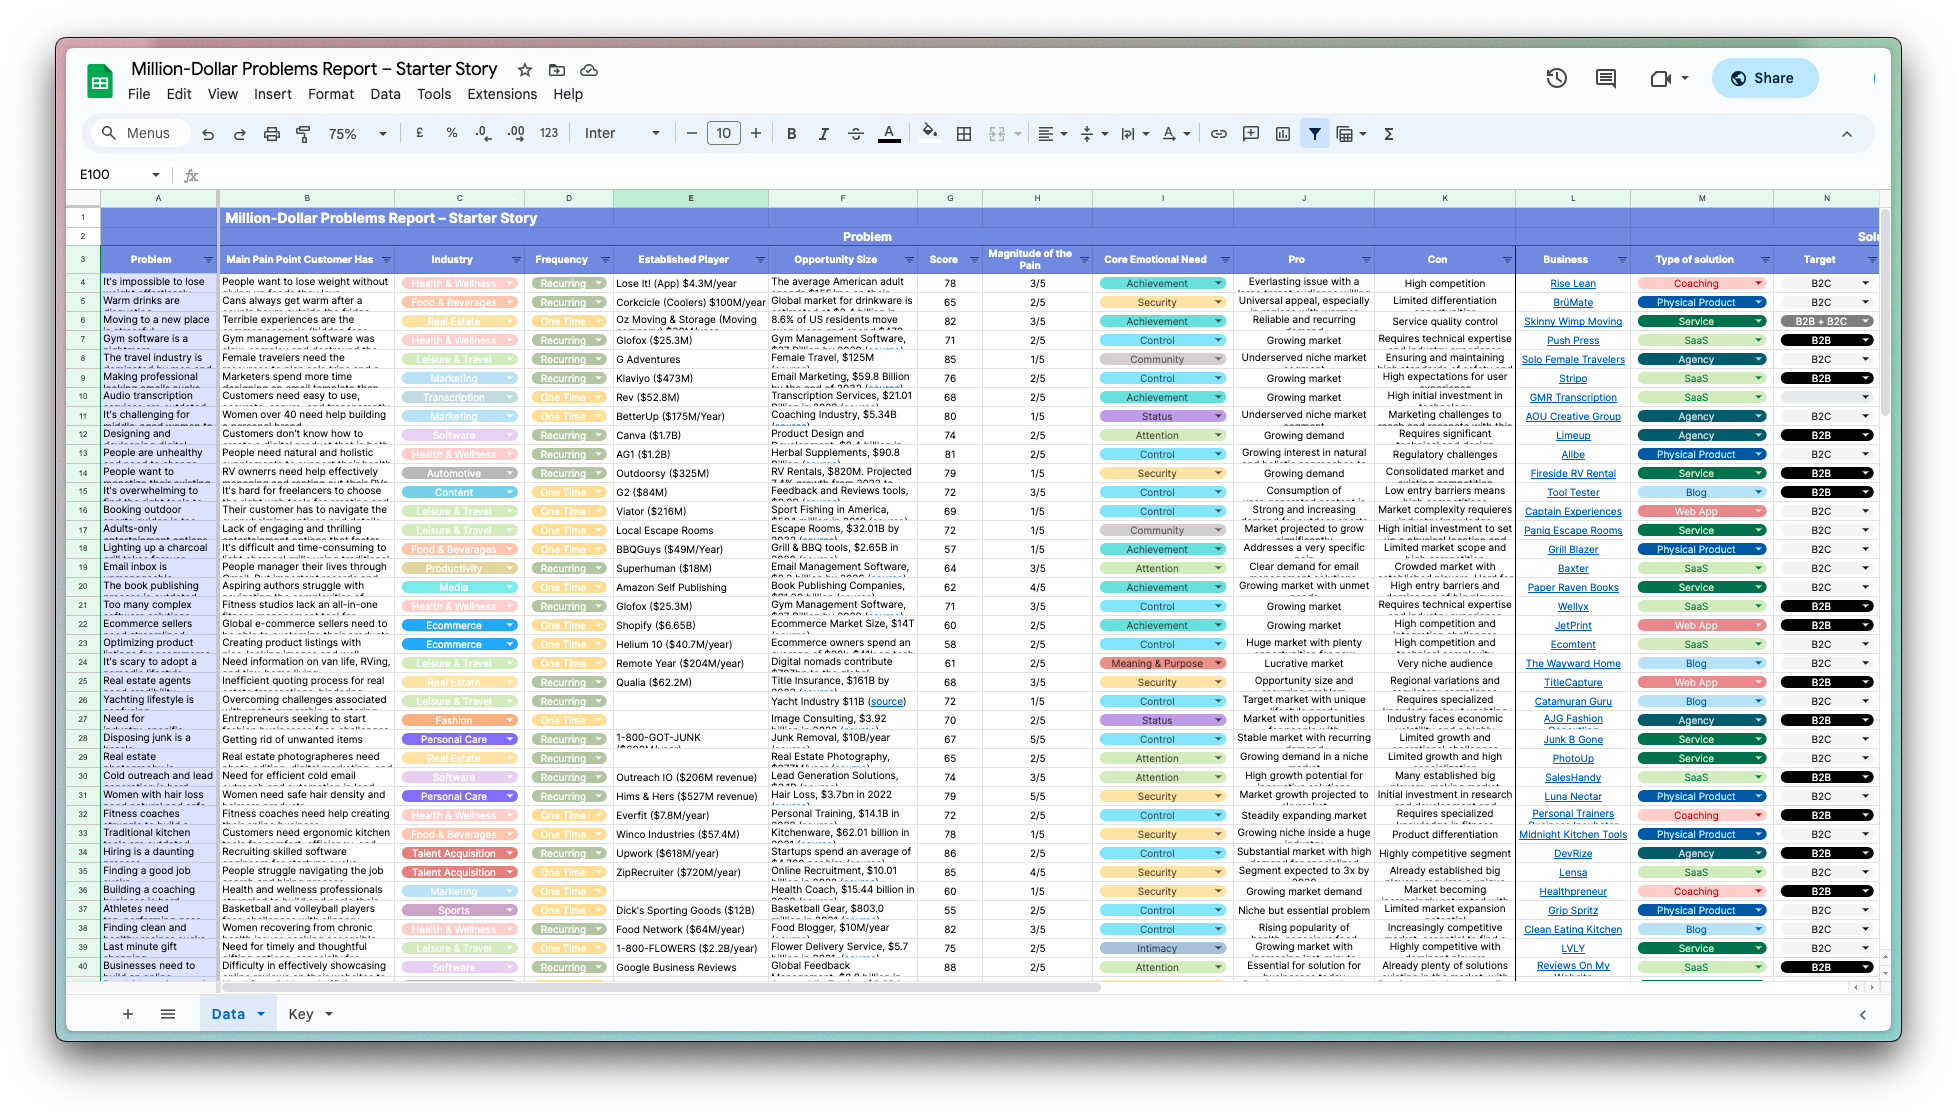This screenshot has width=1957, height=1115.
Task: Open horizontal align dropdown
Action: [1052, 134]
